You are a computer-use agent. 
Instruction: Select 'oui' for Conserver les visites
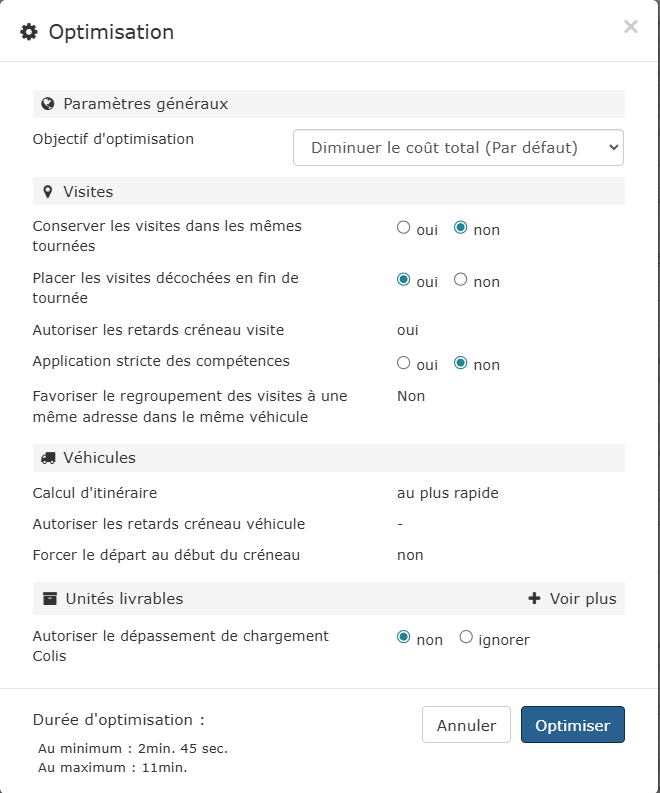pos(404,228)
